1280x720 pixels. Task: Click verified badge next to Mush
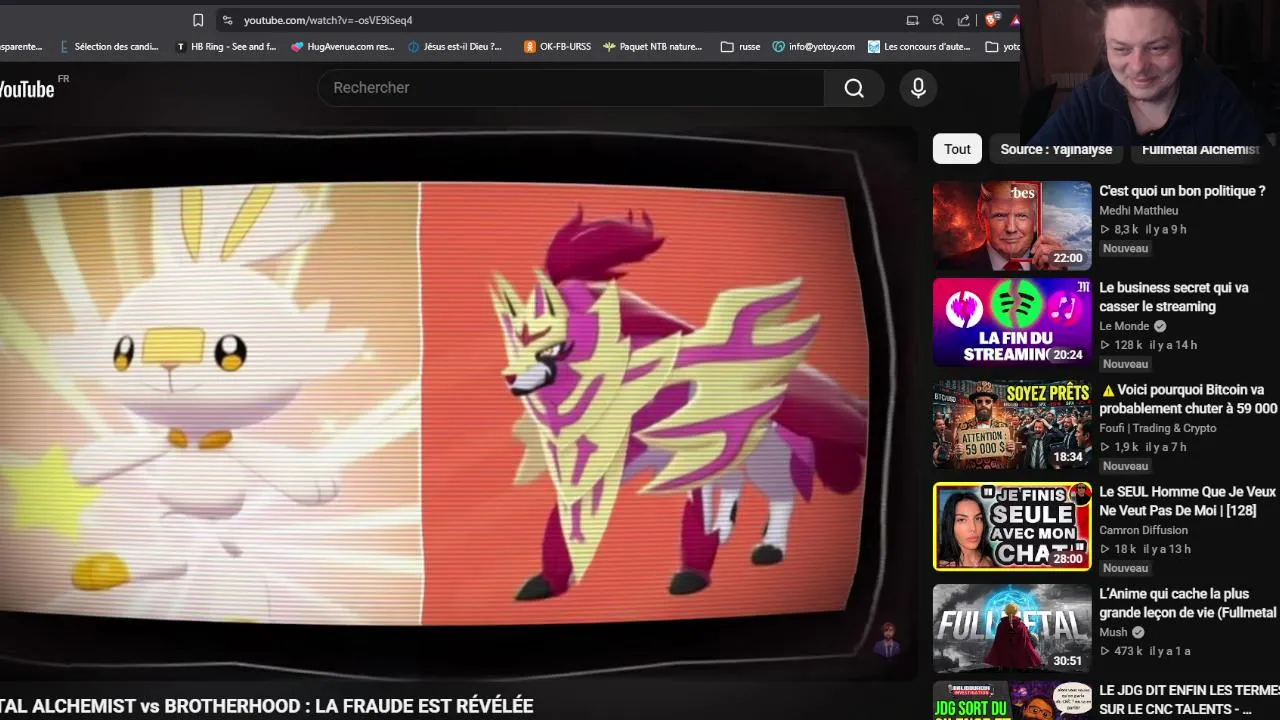coord(1138,632)
